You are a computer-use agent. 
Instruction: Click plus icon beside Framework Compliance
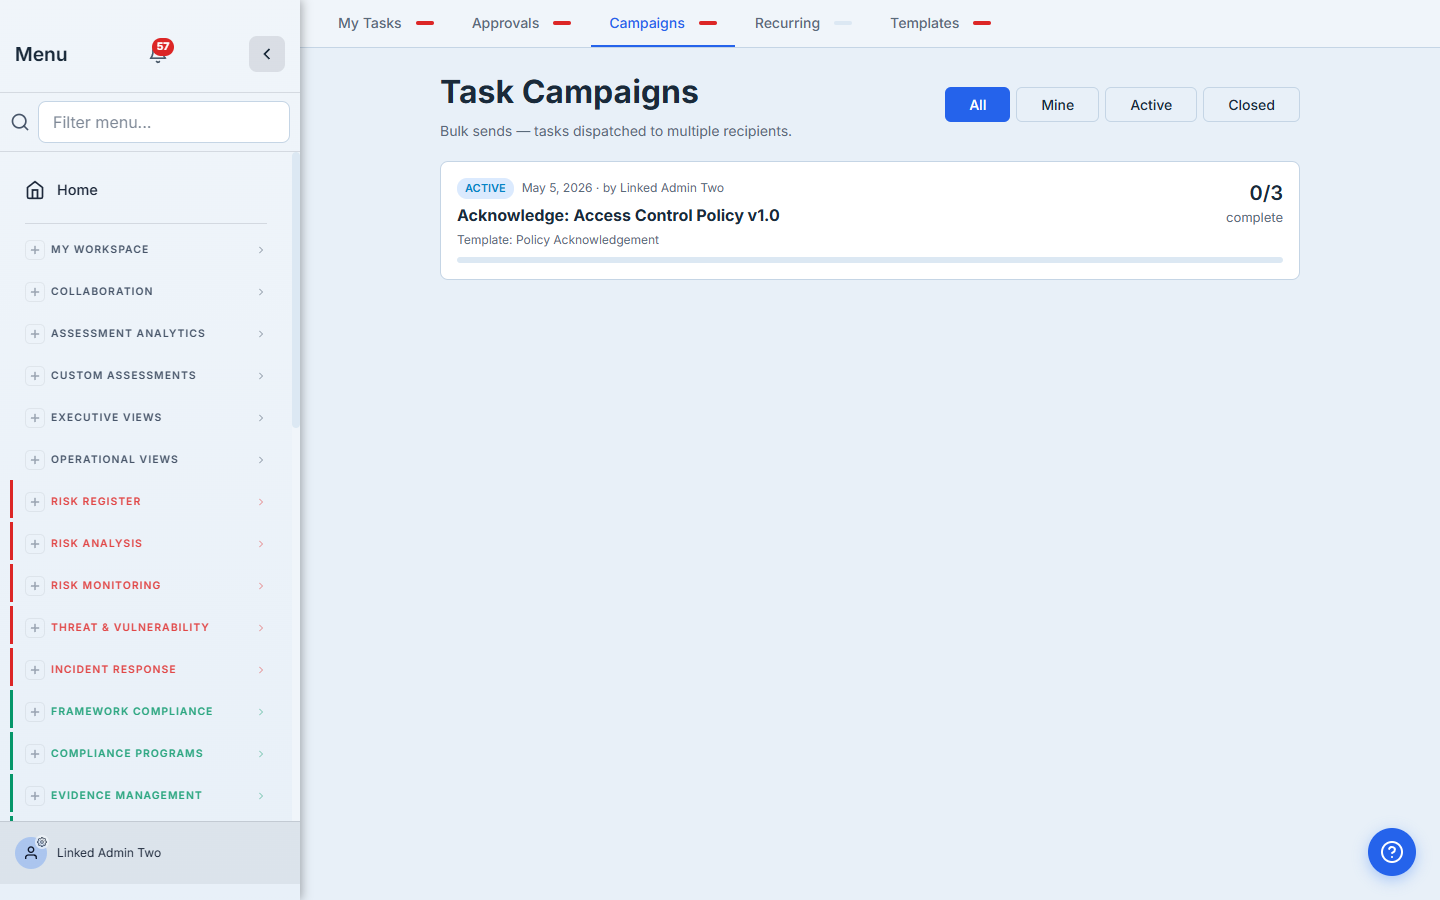click(35, 712)
